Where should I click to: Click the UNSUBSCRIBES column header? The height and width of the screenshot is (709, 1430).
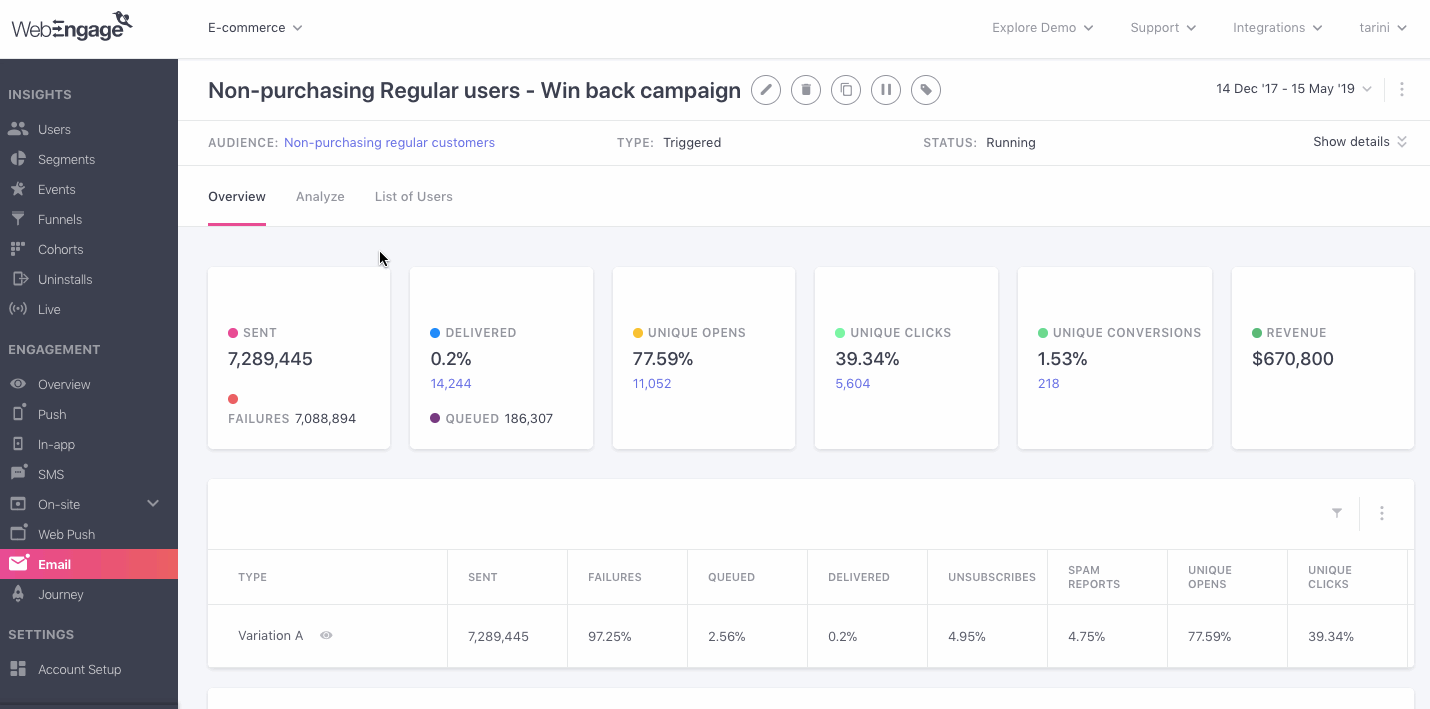992,577
